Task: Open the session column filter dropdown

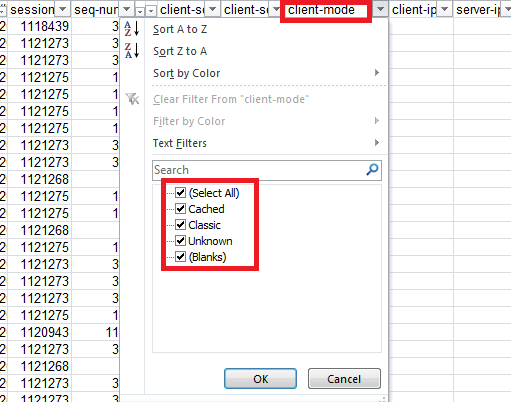Action: click(x=62, y=10)
